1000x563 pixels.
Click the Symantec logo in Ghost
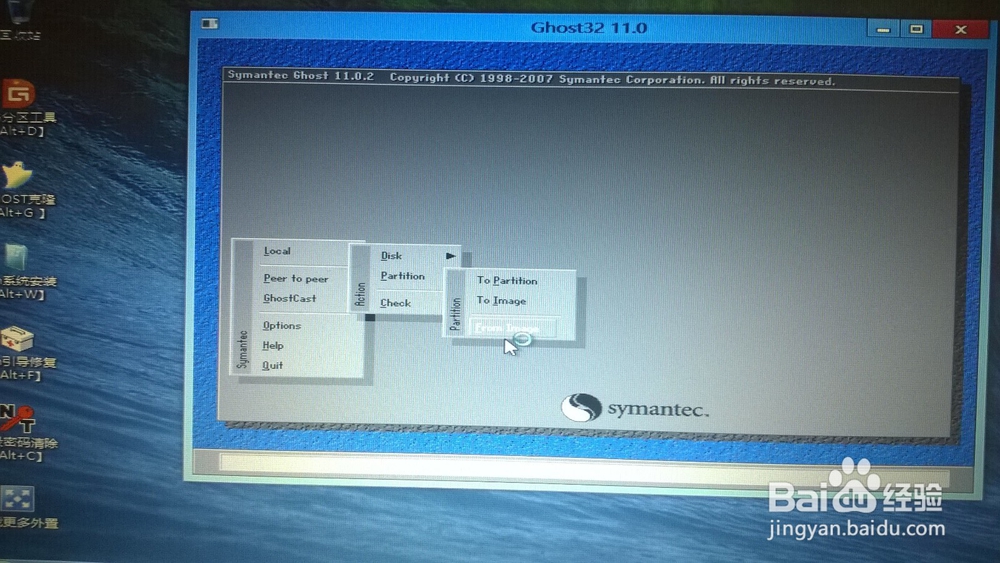(635, 408)
